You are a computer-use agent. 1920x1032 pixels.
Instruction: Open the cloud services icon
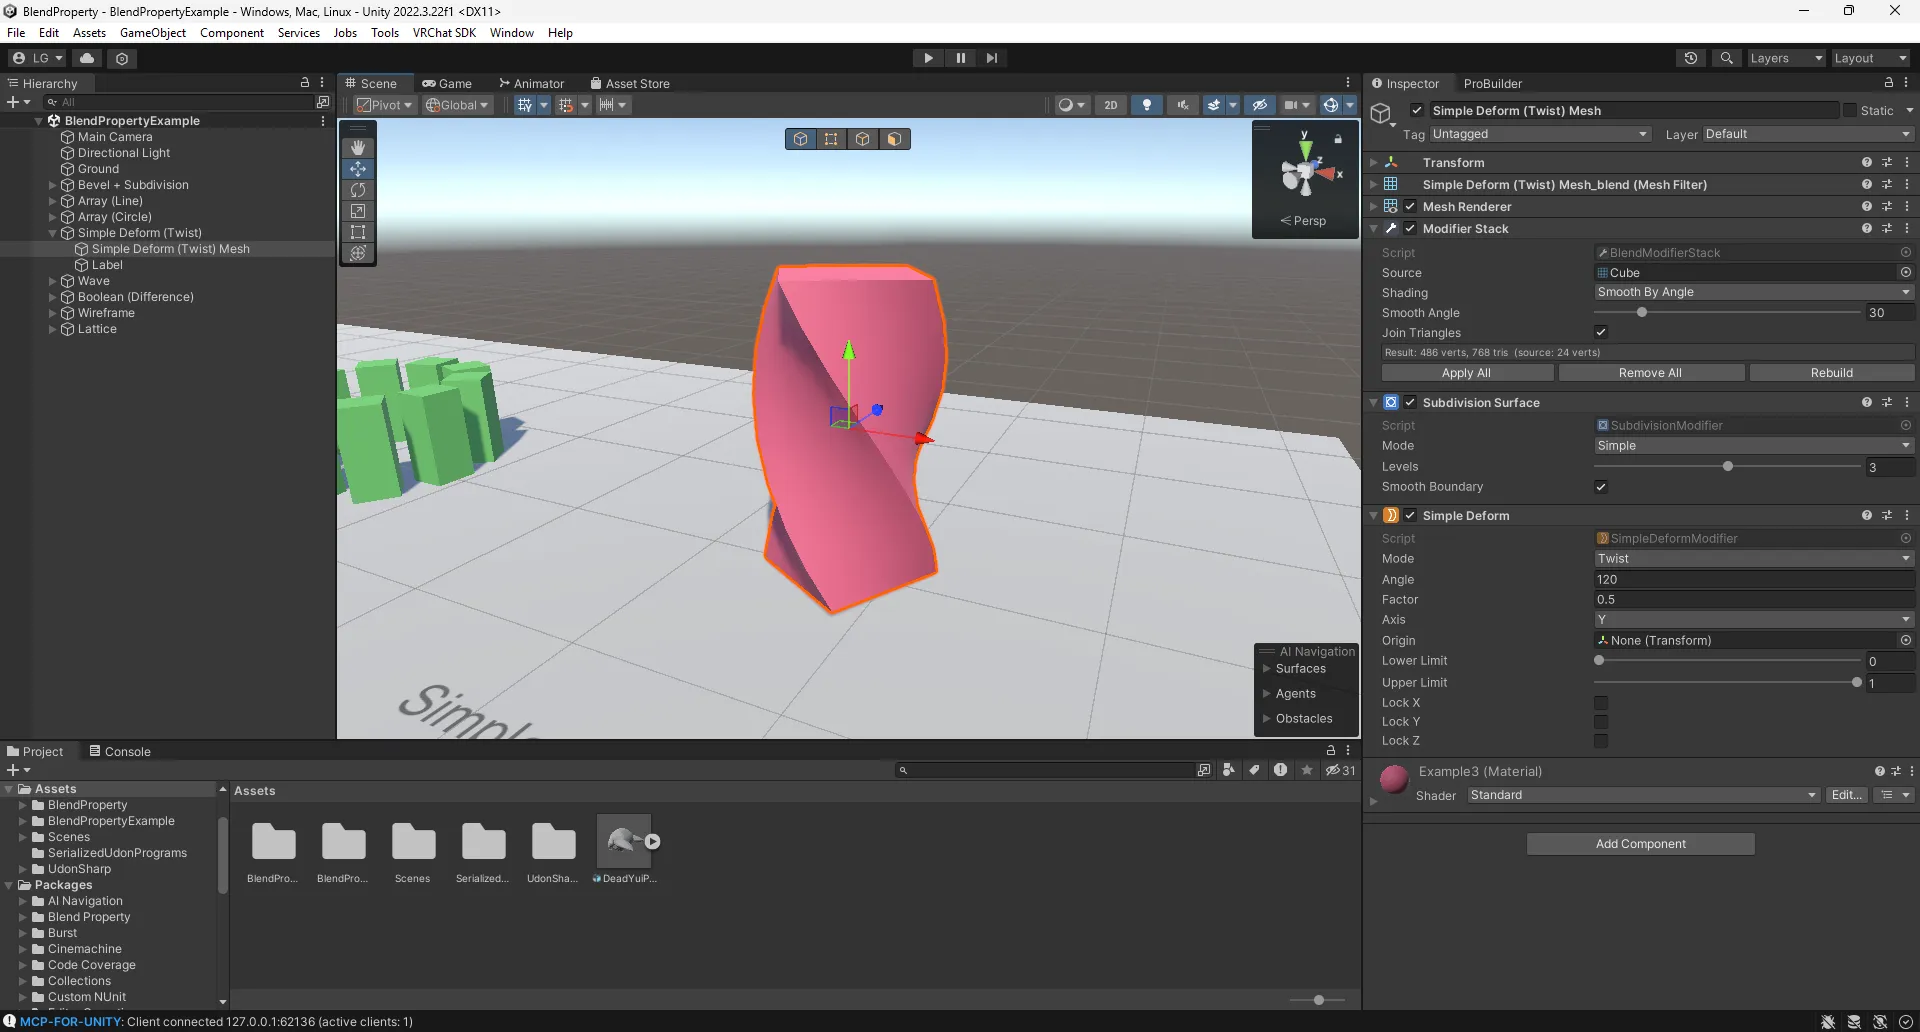[87, 58]
